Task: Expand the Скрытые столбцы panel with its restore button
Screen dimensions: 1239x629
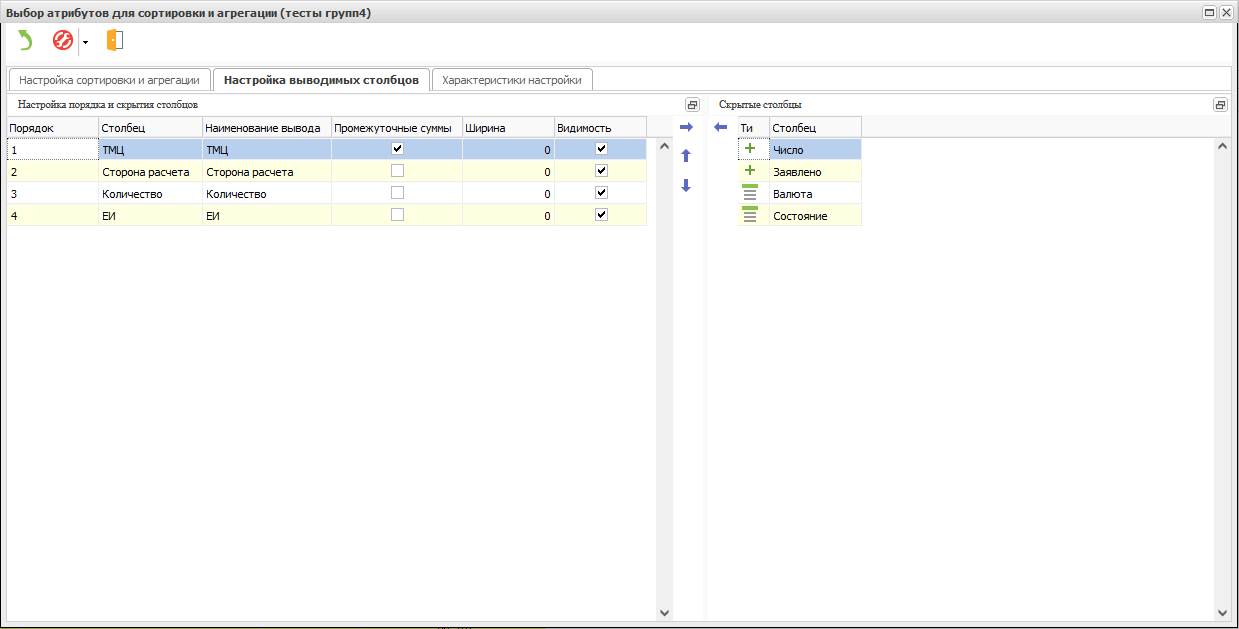Action: tap(1219, 105)
